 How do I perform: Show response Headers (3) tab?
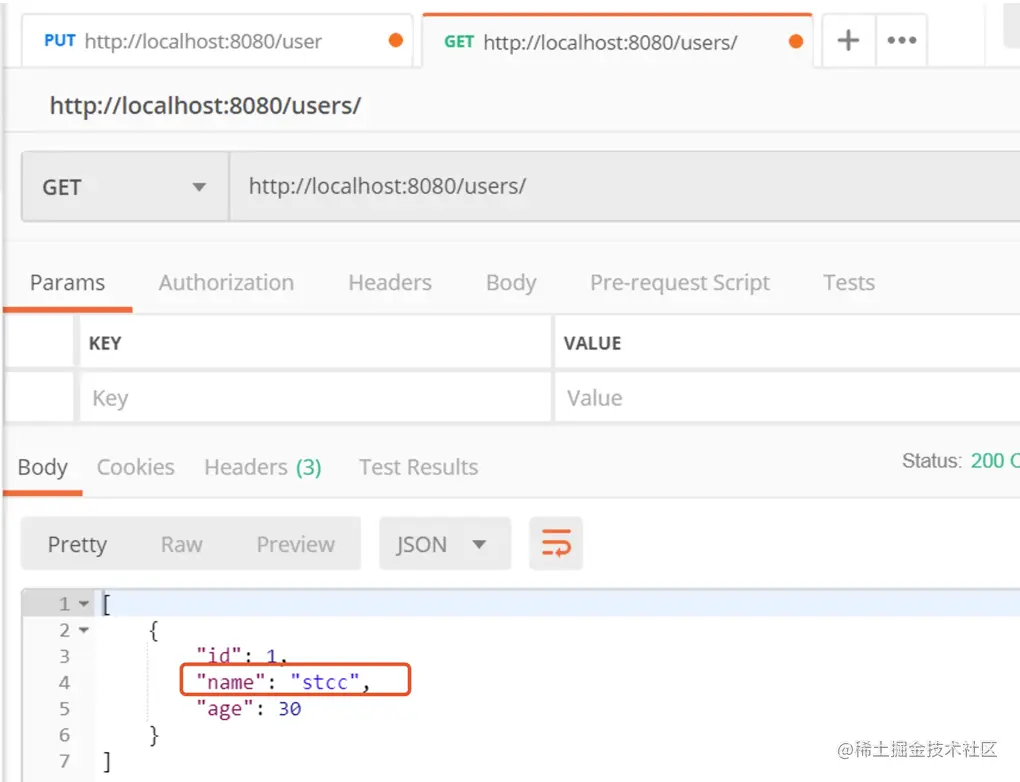coord(263,467)
